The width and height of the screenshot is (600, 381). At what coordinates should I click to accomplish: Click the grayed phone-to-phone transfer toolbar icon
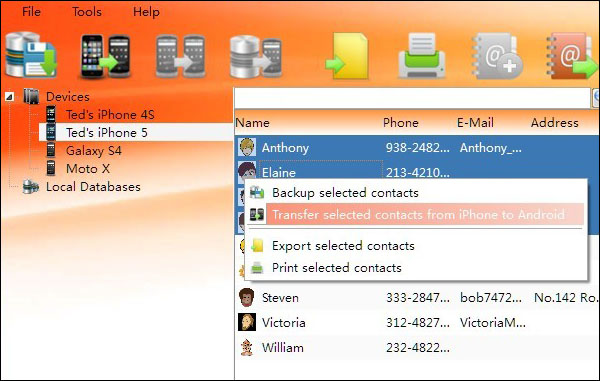pyautogui.click(x=180, y=56)
